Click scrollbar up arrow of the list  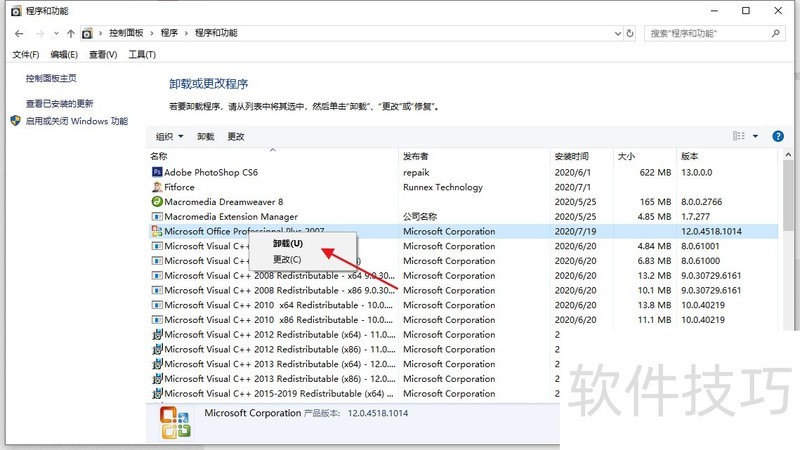(x=788, y=155)
